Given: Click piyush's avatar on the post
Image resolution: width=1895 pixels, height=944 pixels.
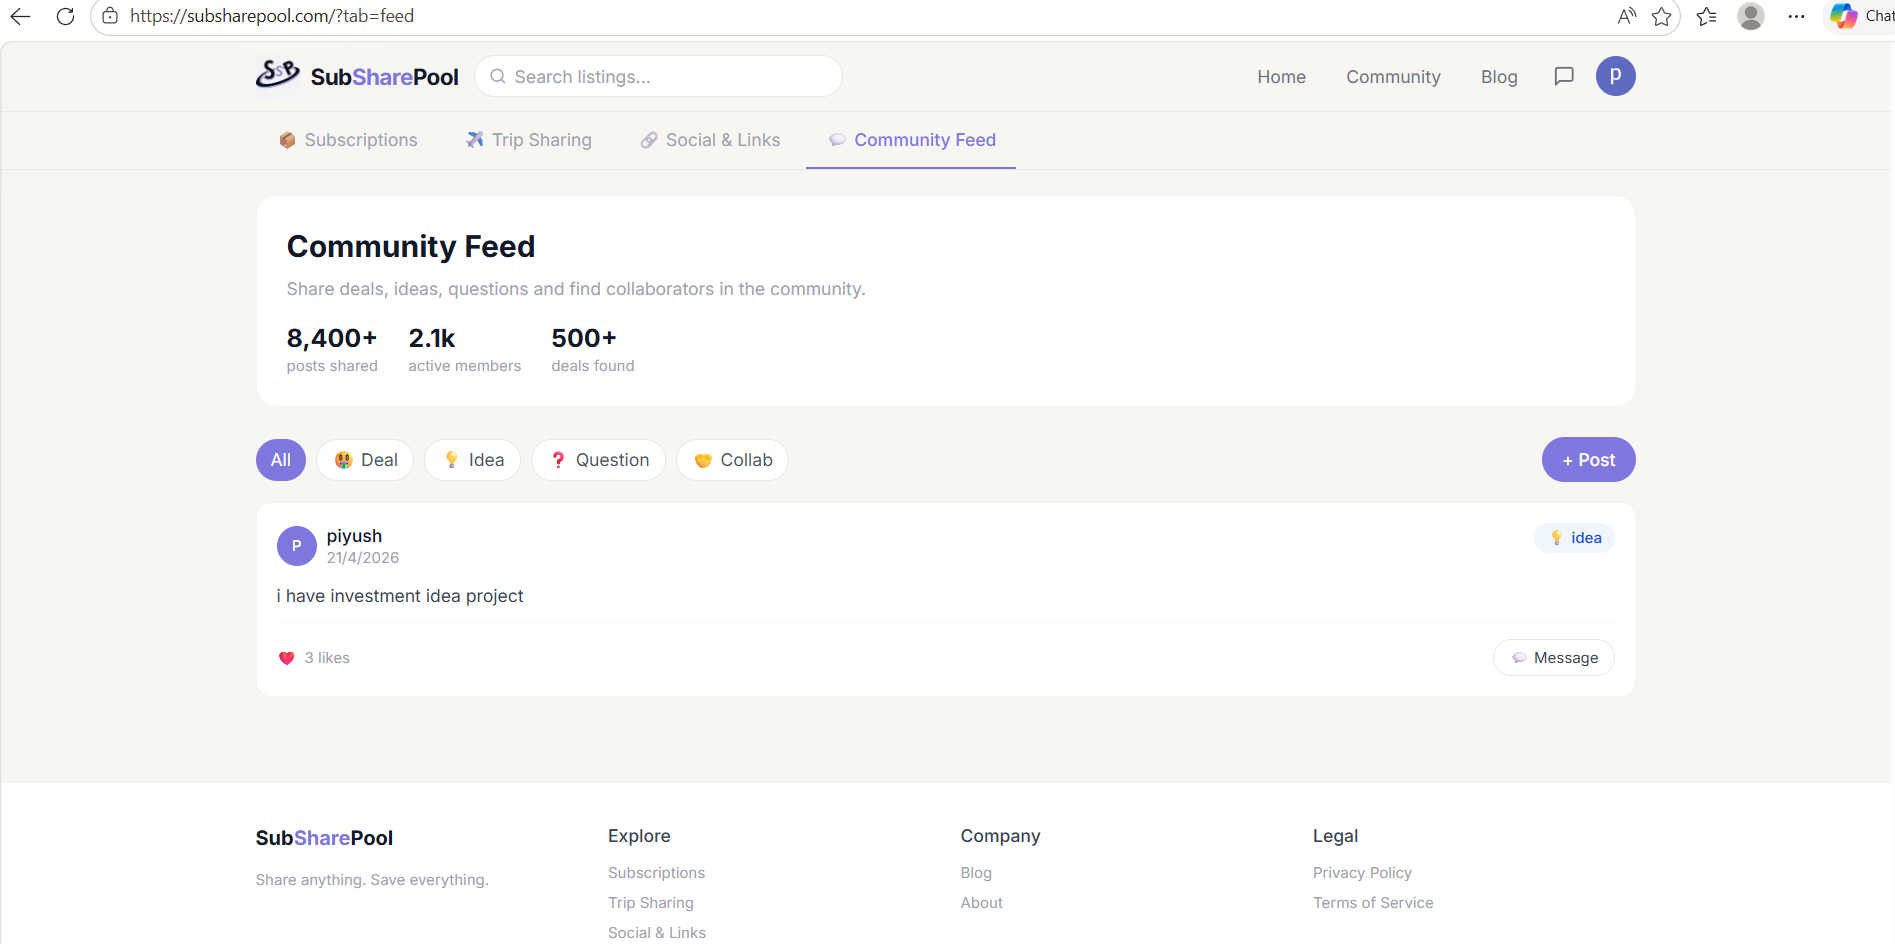Looking at the screenshot, I should (x=296, y=546).
